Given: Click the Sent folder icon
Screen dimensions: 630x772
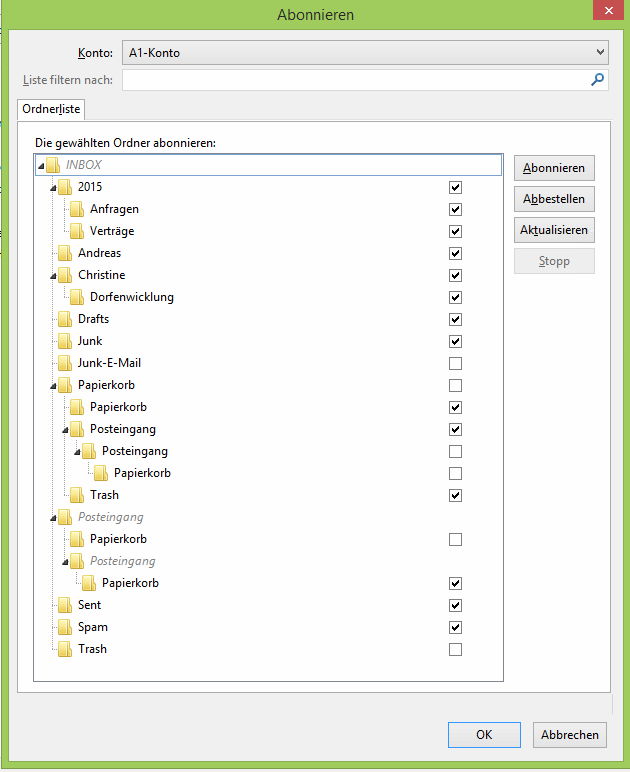Looking at the screenshot, I should tap(64, 605).
